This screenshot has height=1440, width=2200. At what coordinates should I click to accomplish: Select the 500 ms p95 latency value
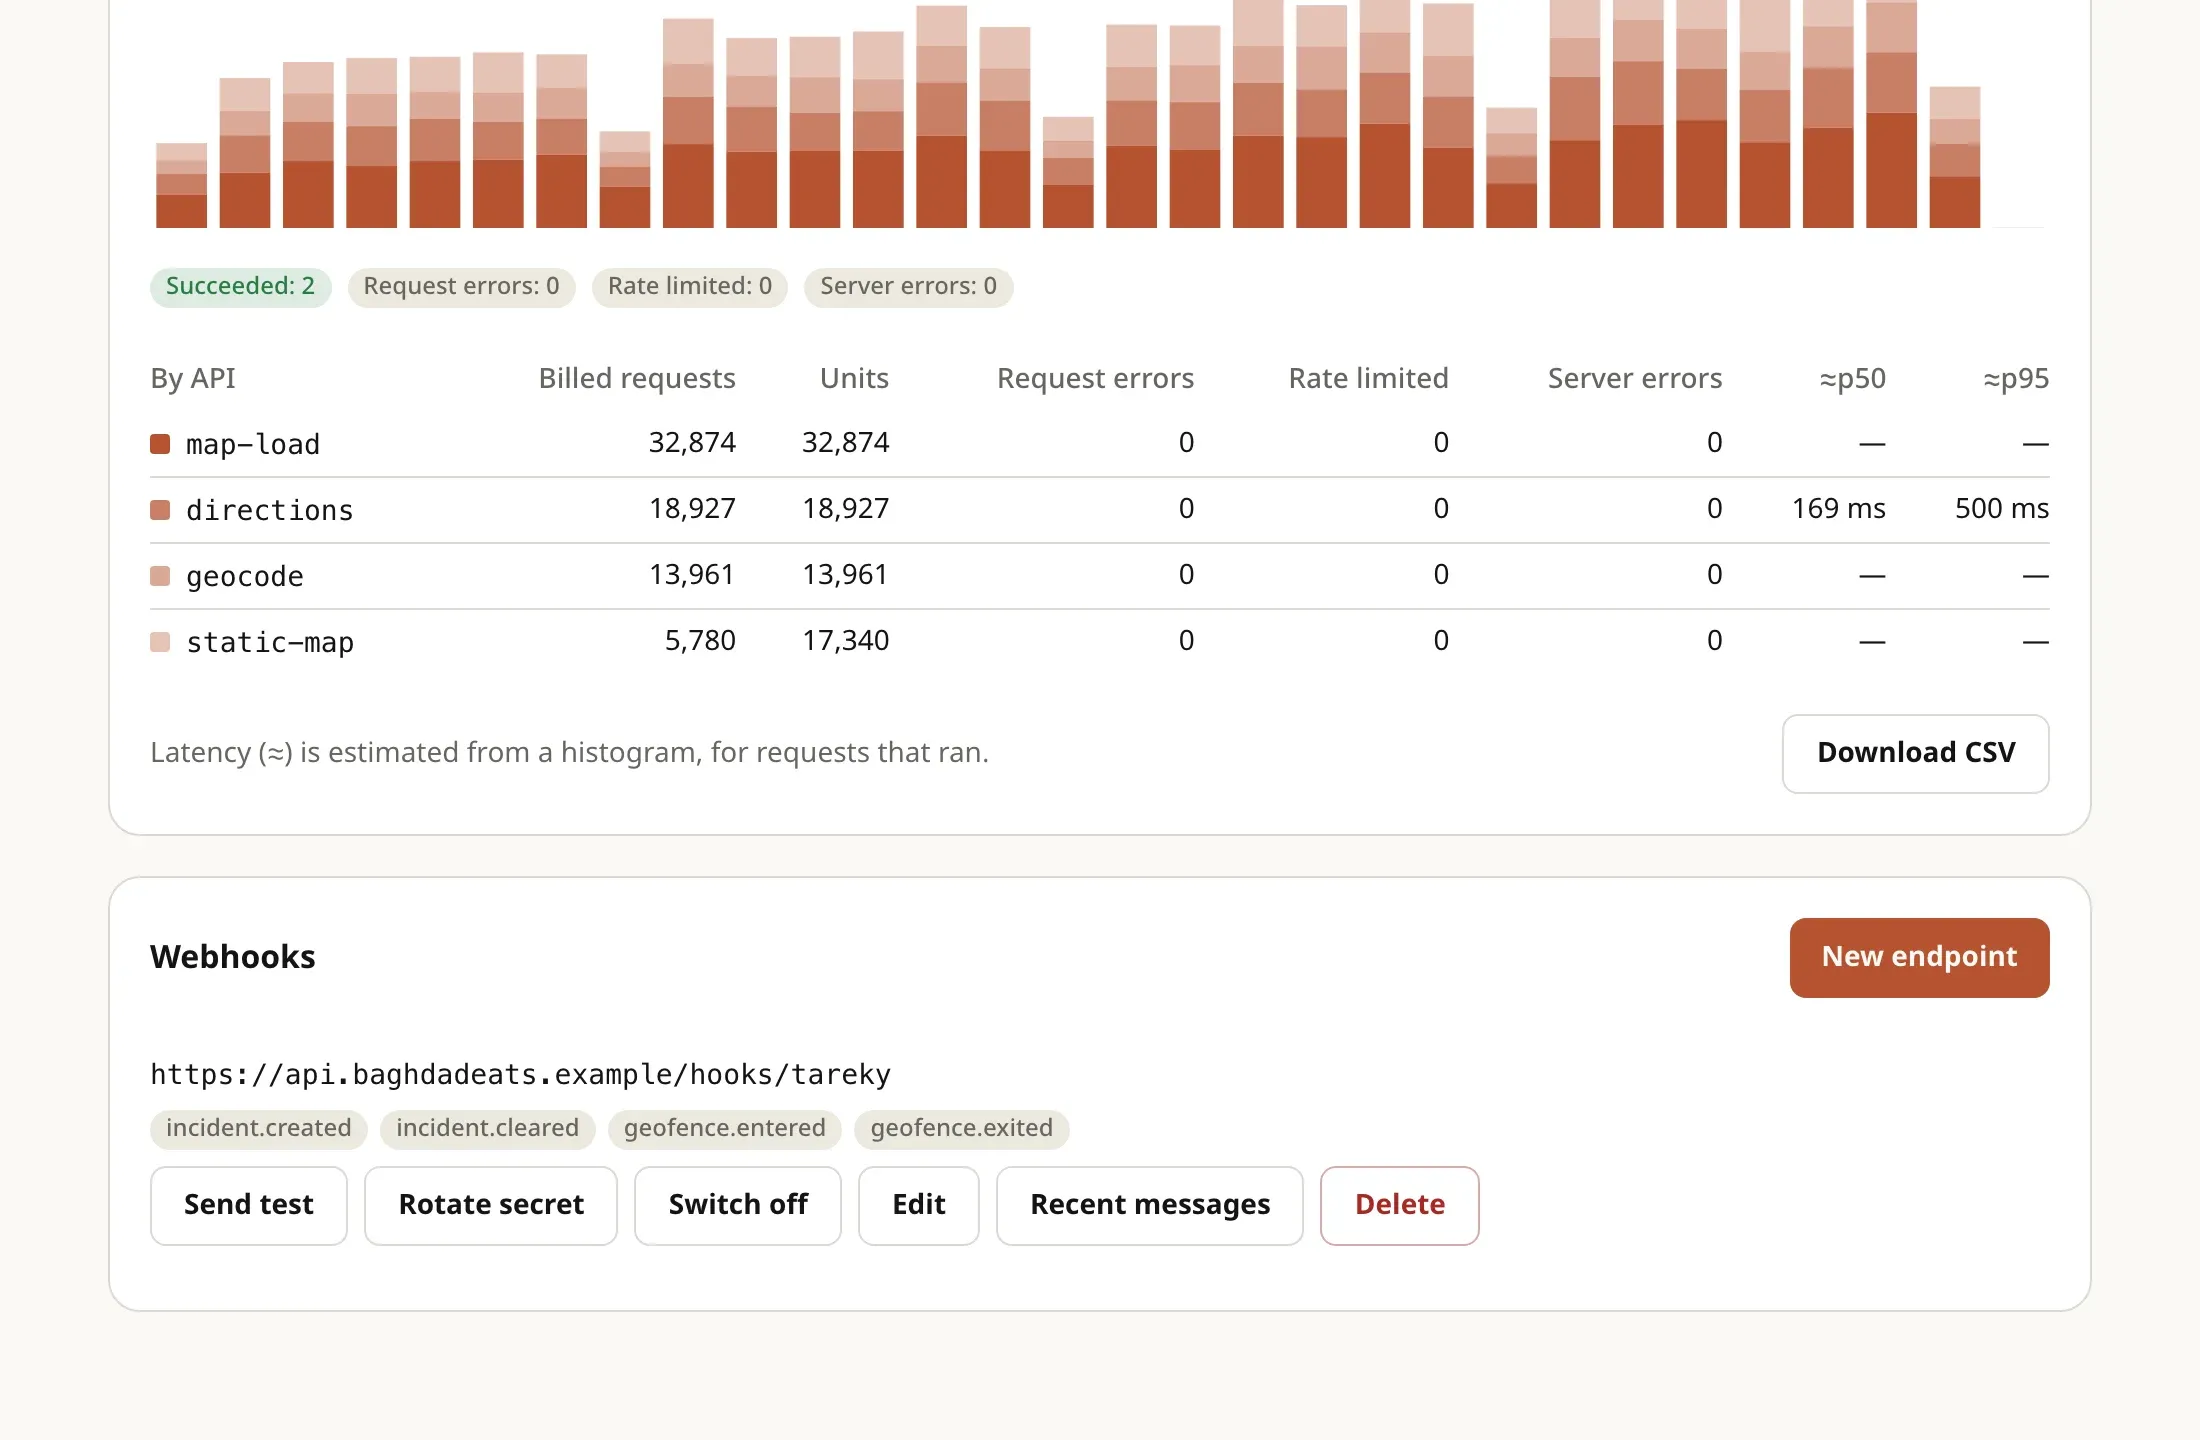(2002, 508)
